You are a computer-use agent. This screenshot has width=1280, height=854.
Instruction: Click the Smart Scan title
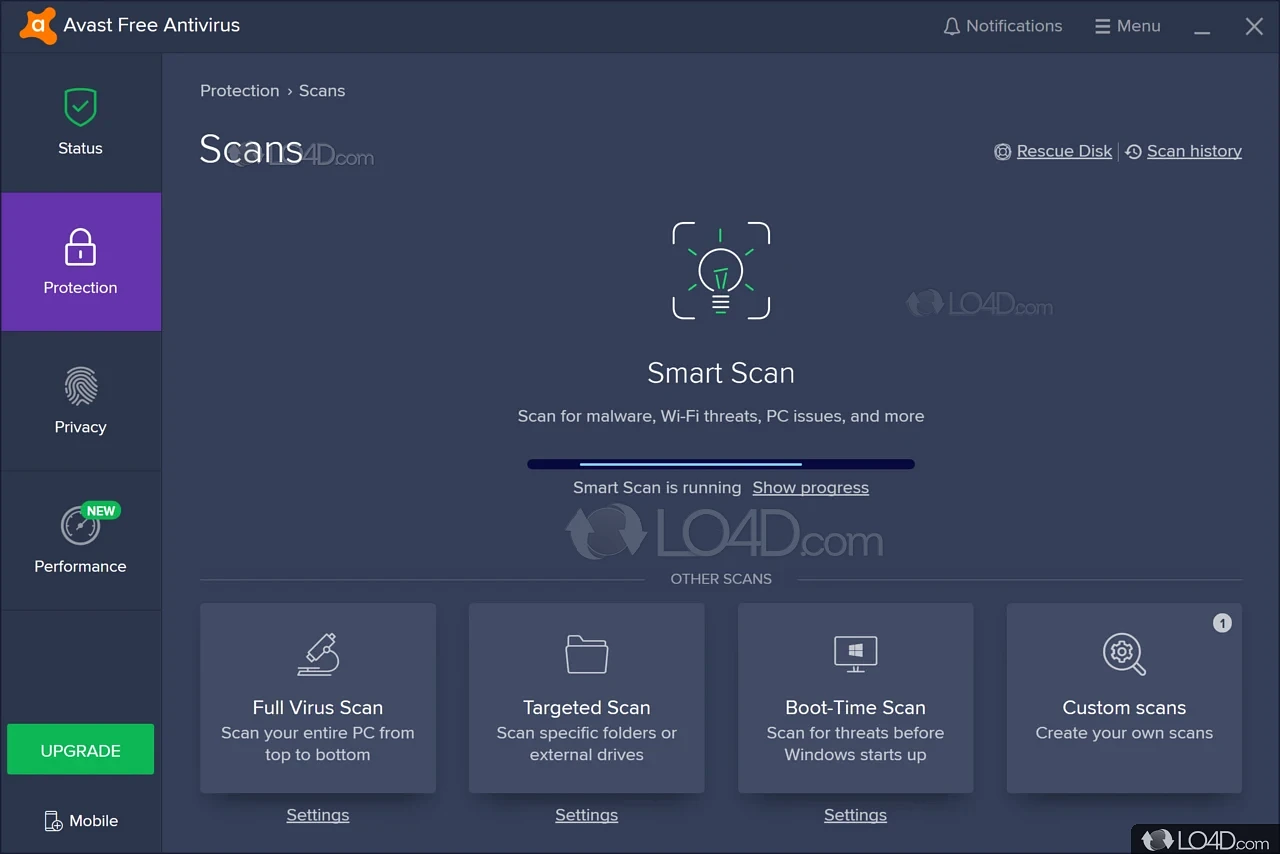[721, 373]
